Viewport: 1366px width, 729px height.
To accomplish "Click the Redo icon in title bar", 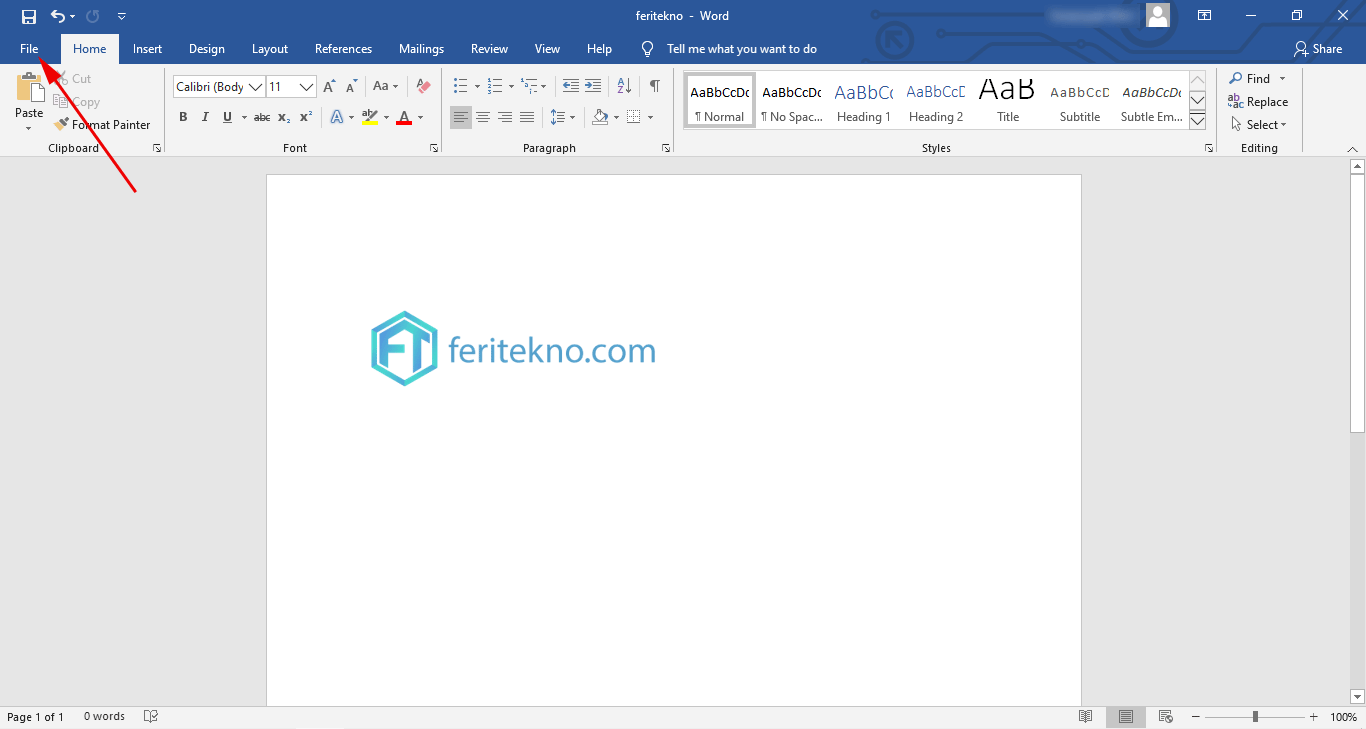I will tap(93, 16).
